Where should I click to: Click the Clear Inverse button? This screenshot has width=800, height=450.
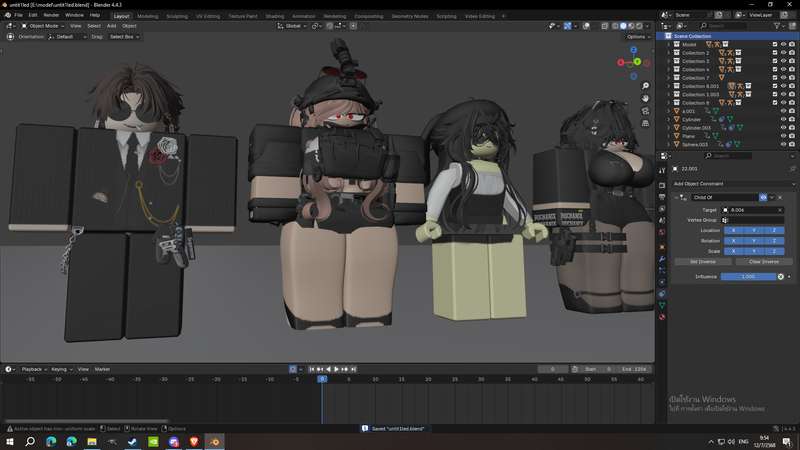click(x=764, y=262)
